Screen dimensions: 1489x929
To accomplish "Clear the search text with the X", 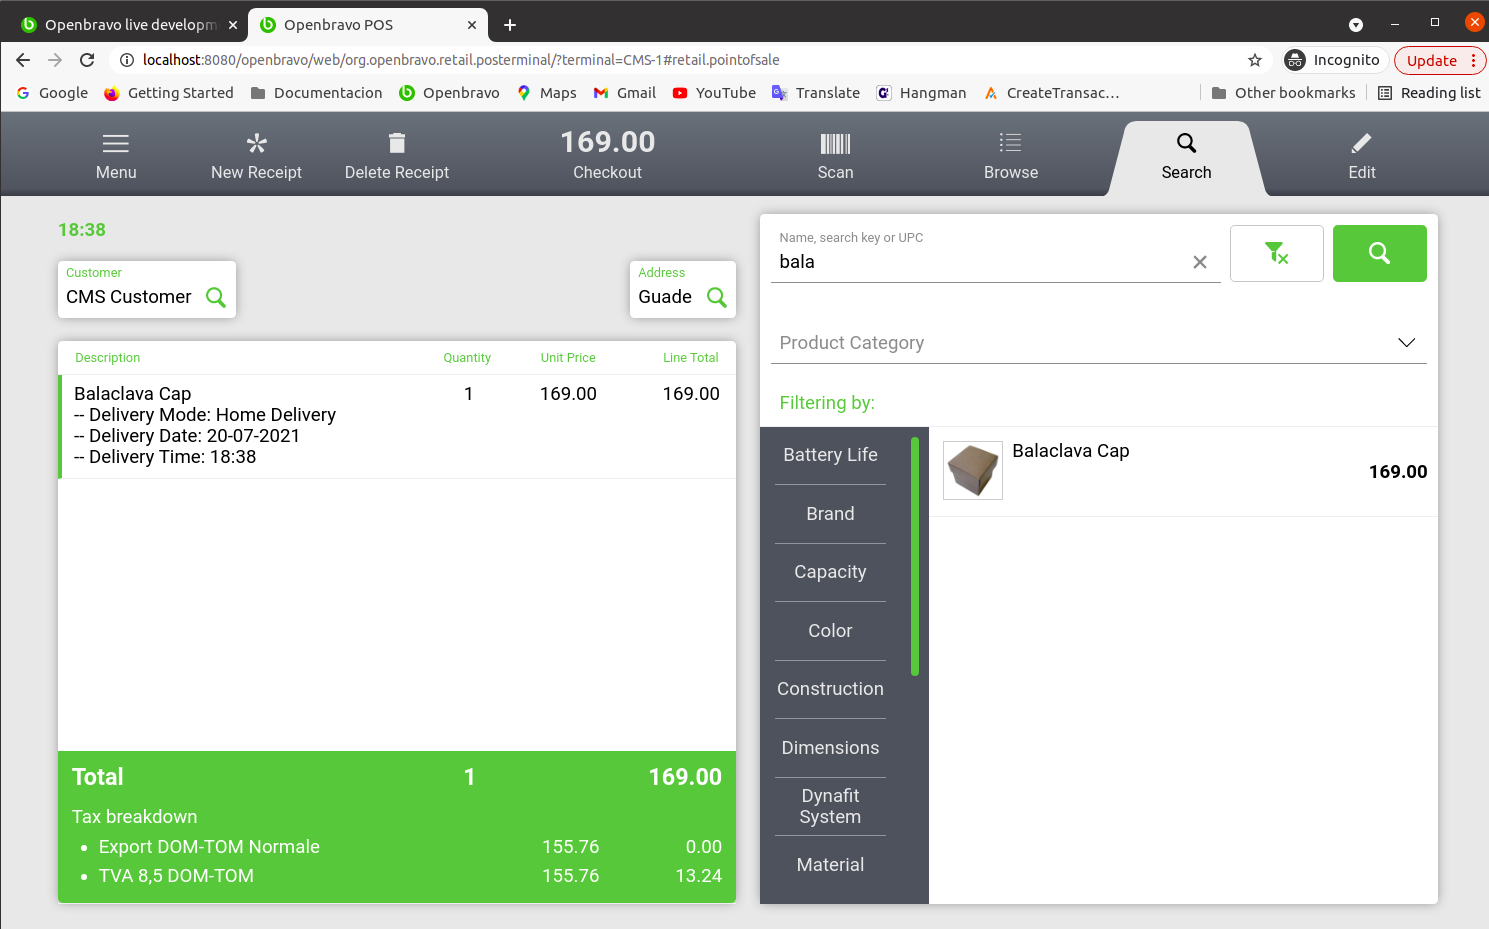I will (1199, 262).
